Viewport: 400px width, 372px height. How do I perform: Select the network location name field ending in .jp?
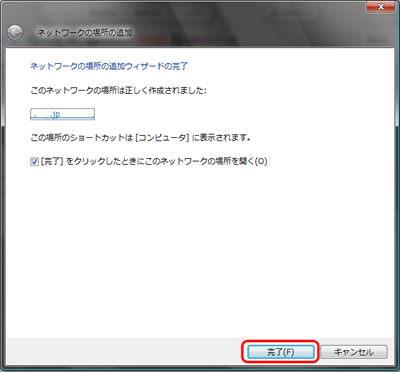coord(62,114)
